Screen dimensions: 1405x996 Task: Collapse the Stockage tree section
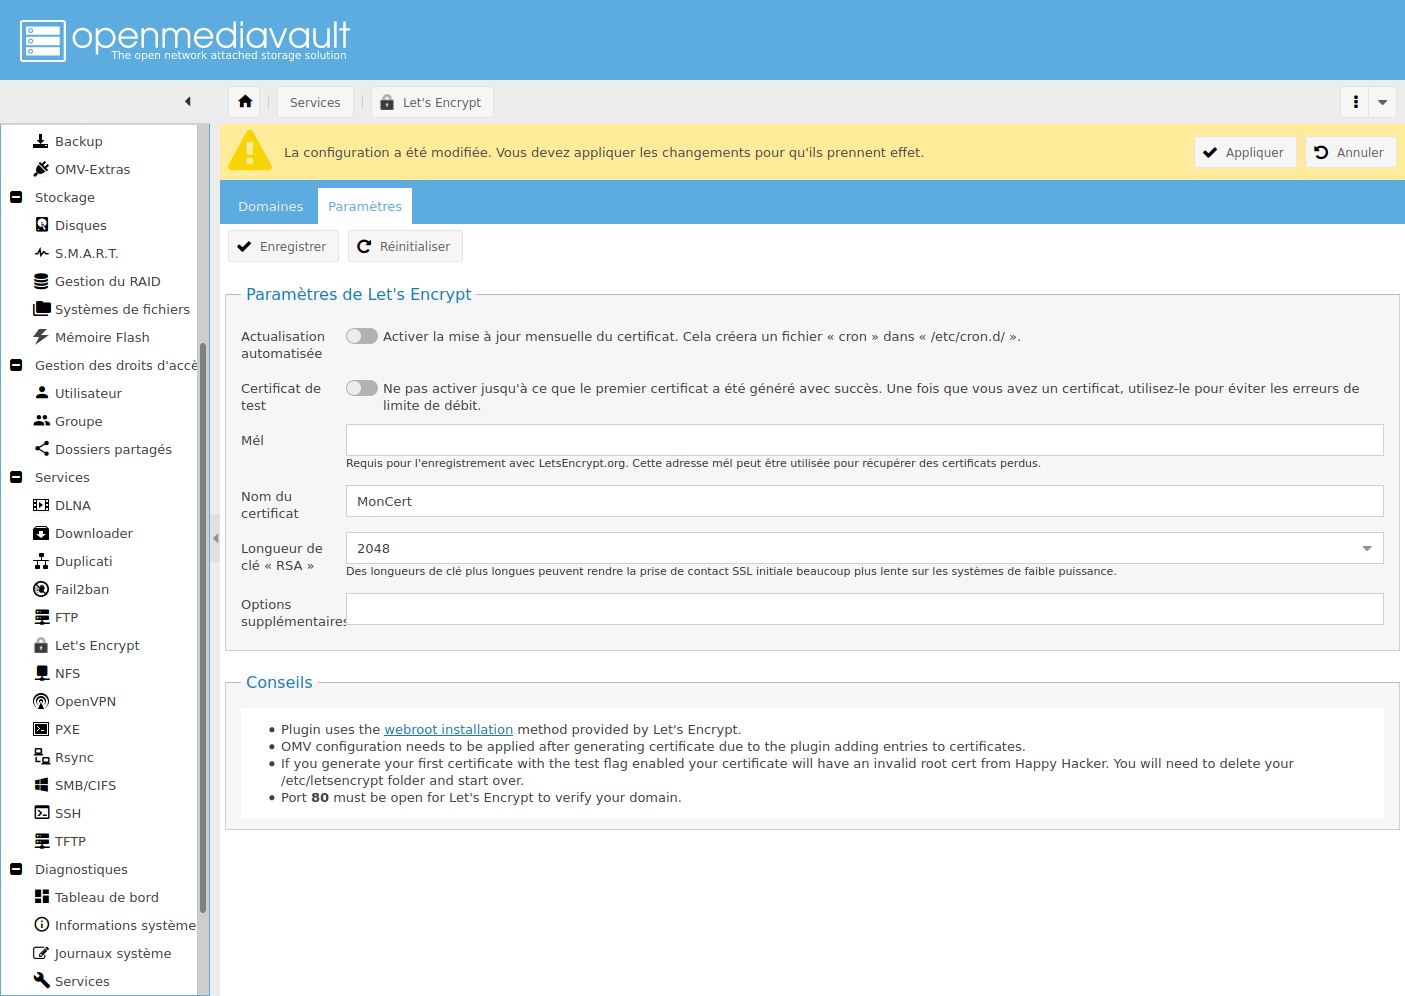tap(16, 198)
